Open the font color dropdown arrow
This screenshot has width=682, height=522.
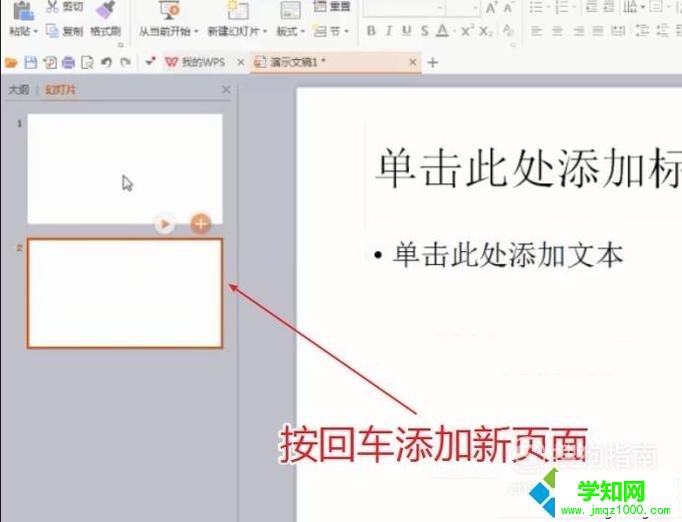(x=454, y=31)
